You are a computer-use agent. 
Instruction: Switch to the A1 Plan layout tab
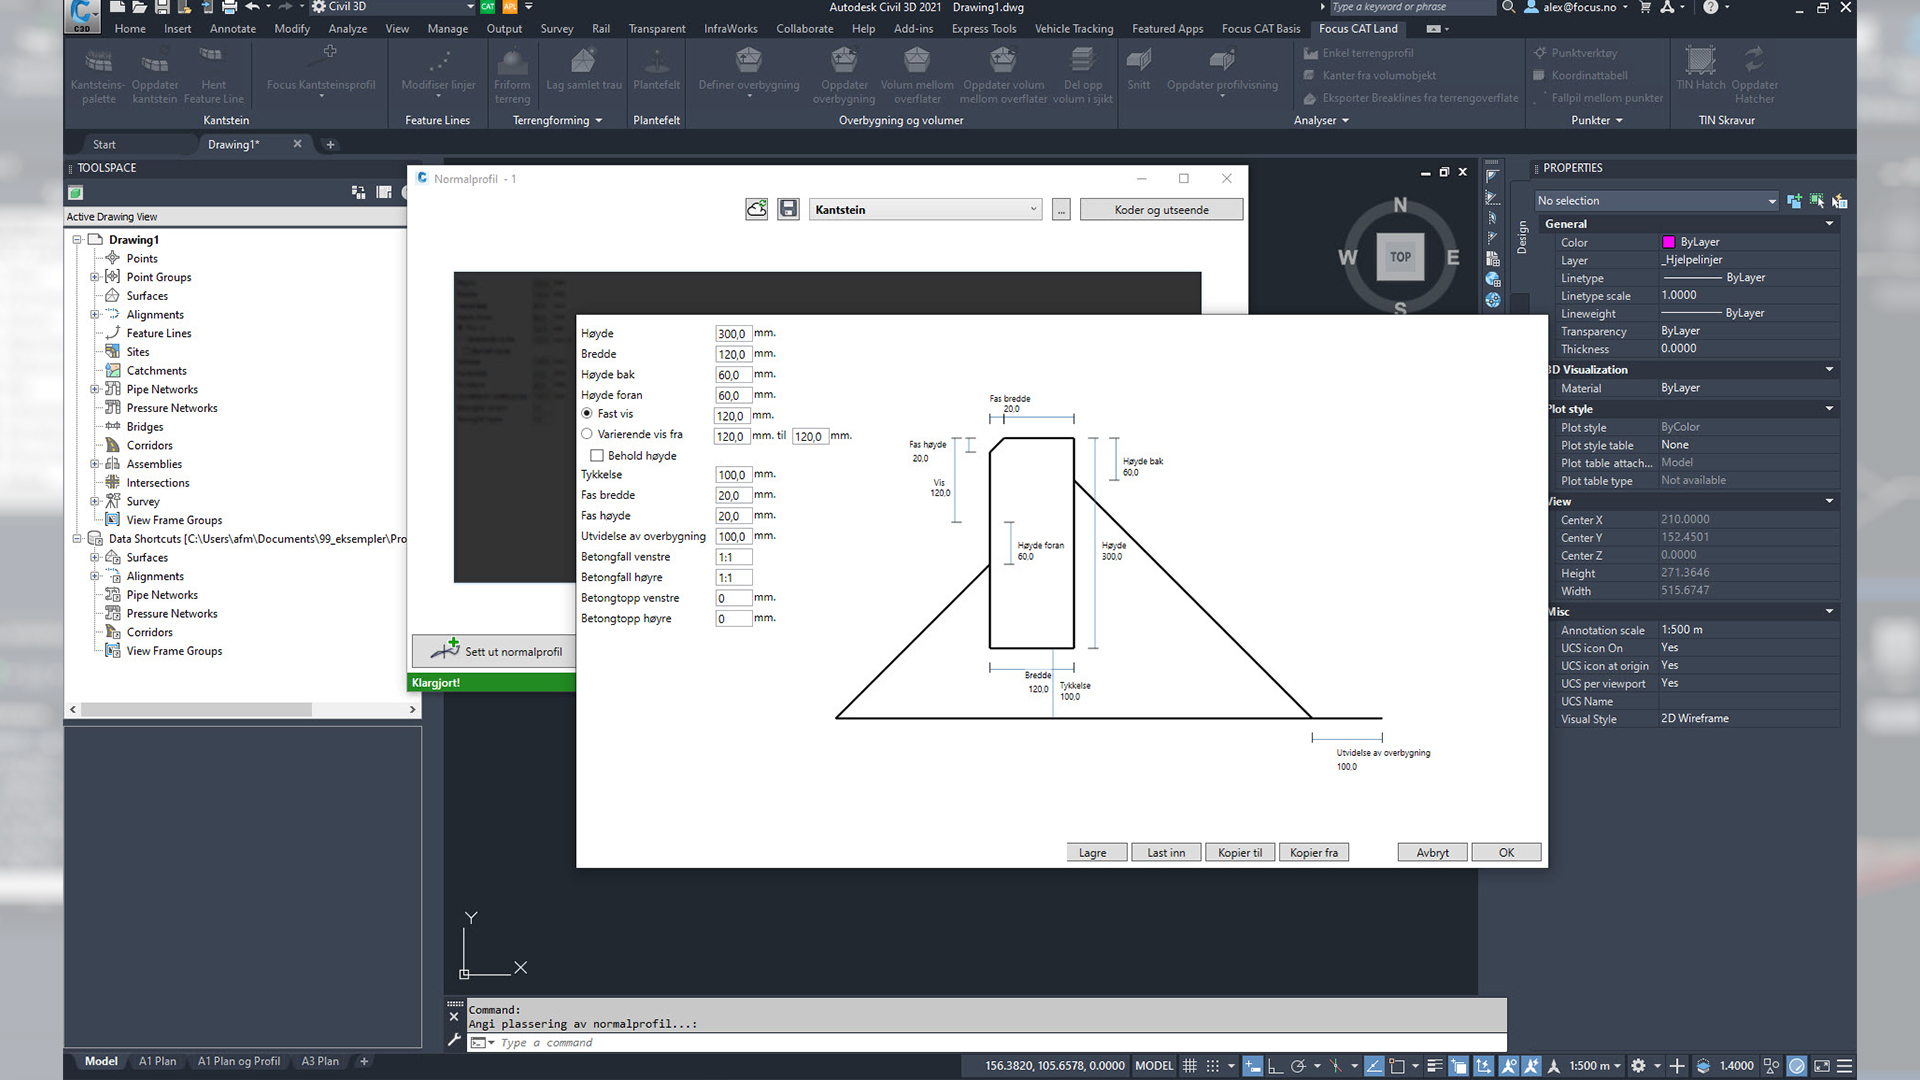(157, 1062)
